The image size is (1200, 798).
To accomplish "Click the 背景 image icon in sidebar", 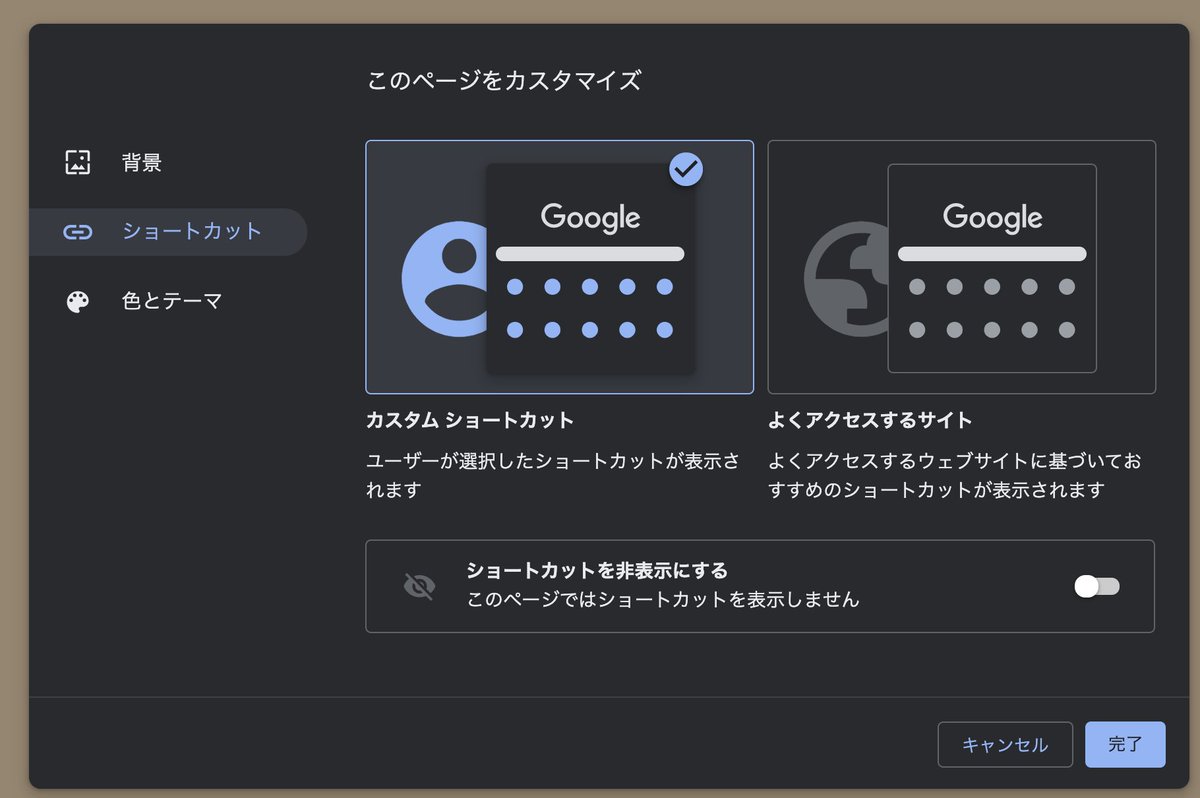I will pyautogui.click(x=78, y=162).
